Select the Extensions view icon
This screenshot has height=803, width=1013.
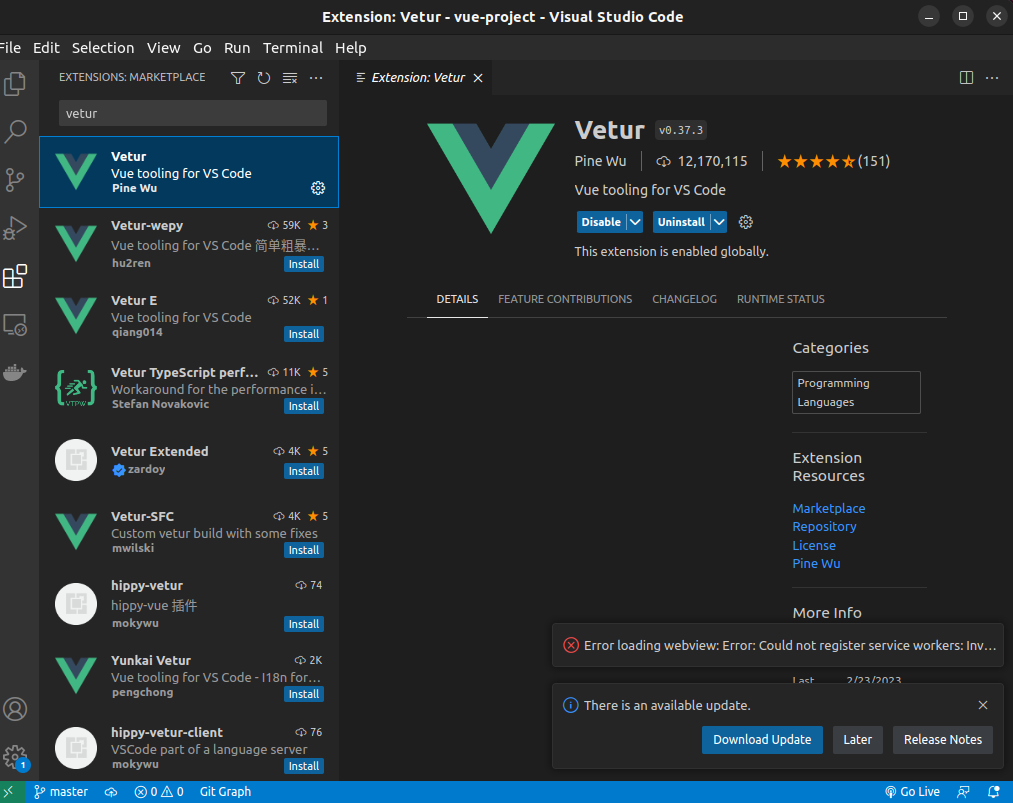(15, 276)
